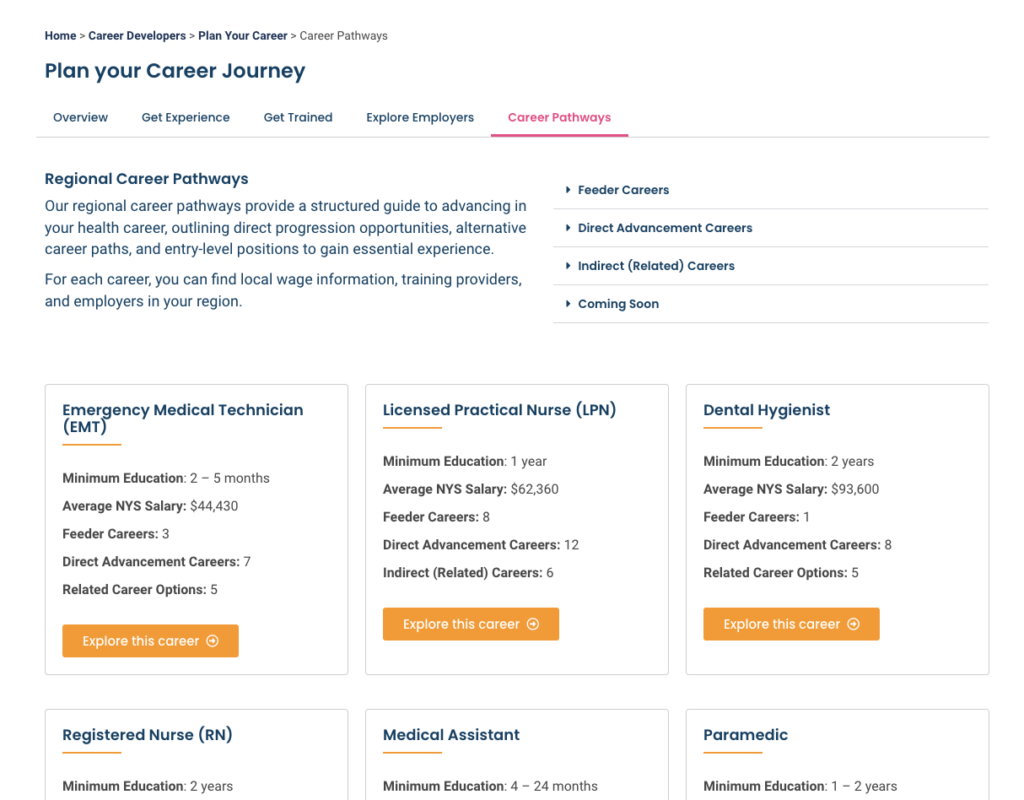Expand the Coming Soon section
The width and height of the screenshot is (1024, 800).
point(618,304)
